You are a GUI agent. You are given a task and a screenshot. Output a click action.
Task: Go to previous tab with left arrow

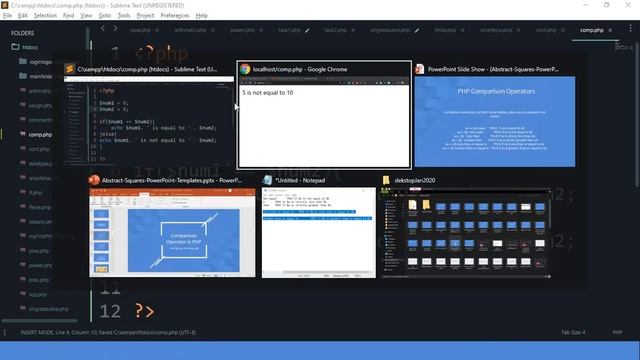pos(103,28)
